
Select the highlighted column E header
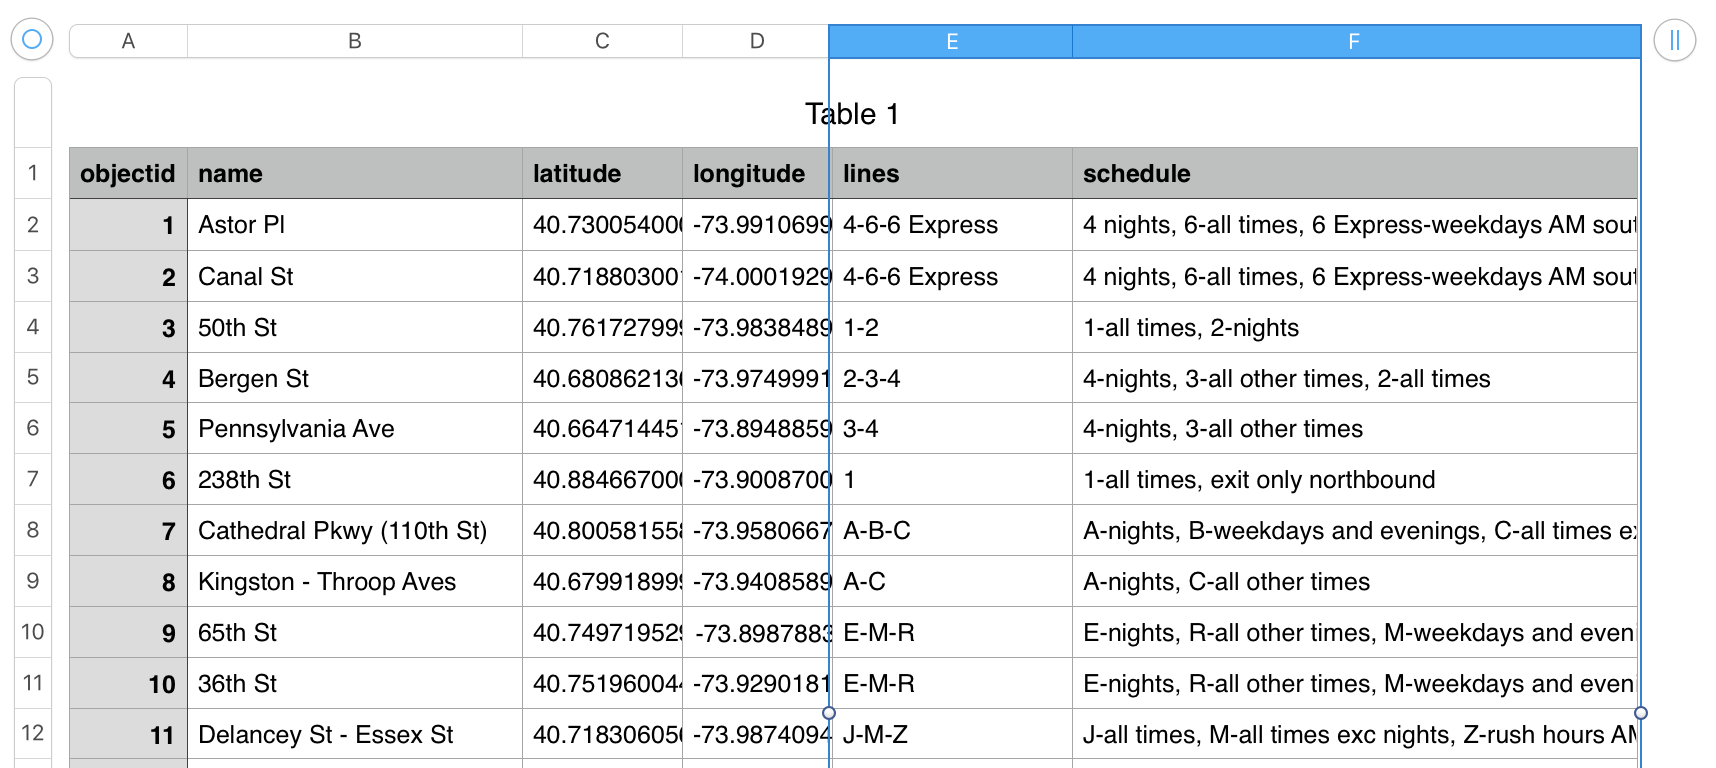point(951,41)
